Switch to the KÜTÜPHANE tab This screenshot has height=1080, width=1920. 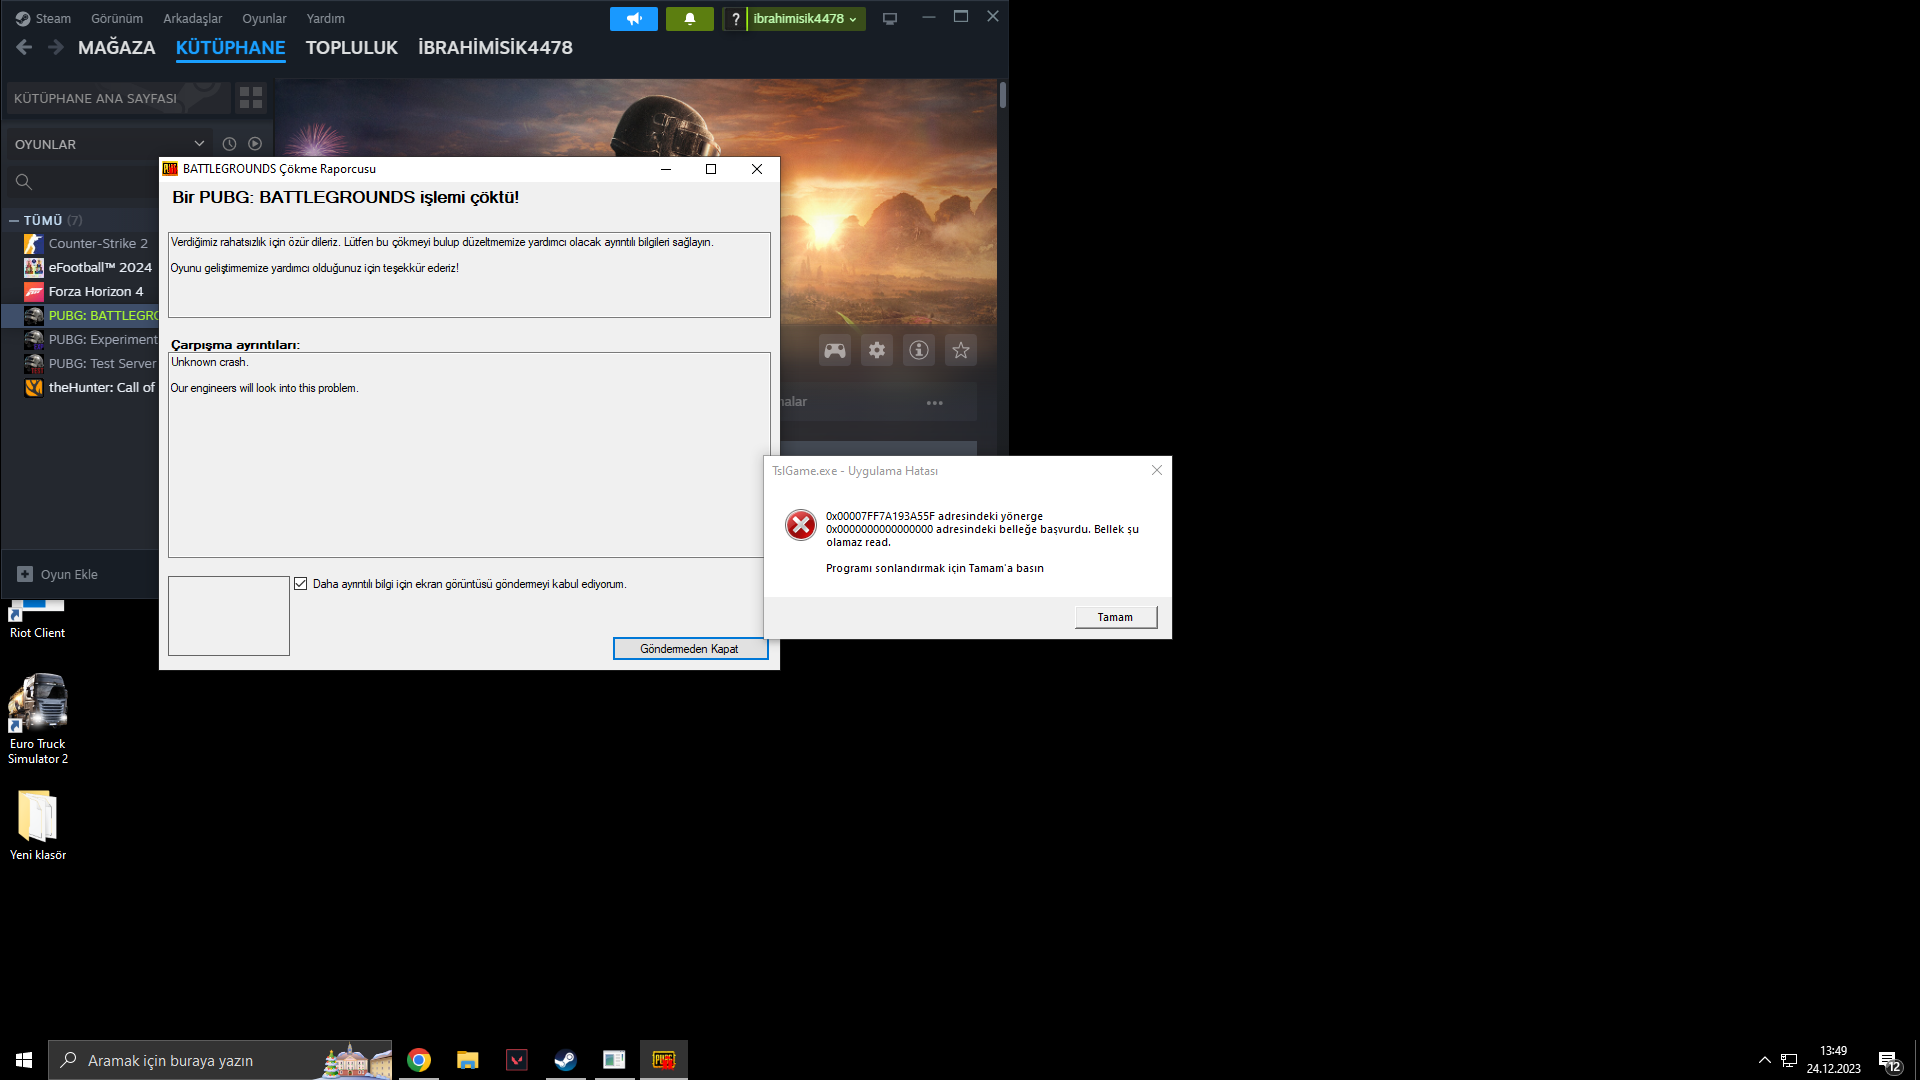point(231,47)
